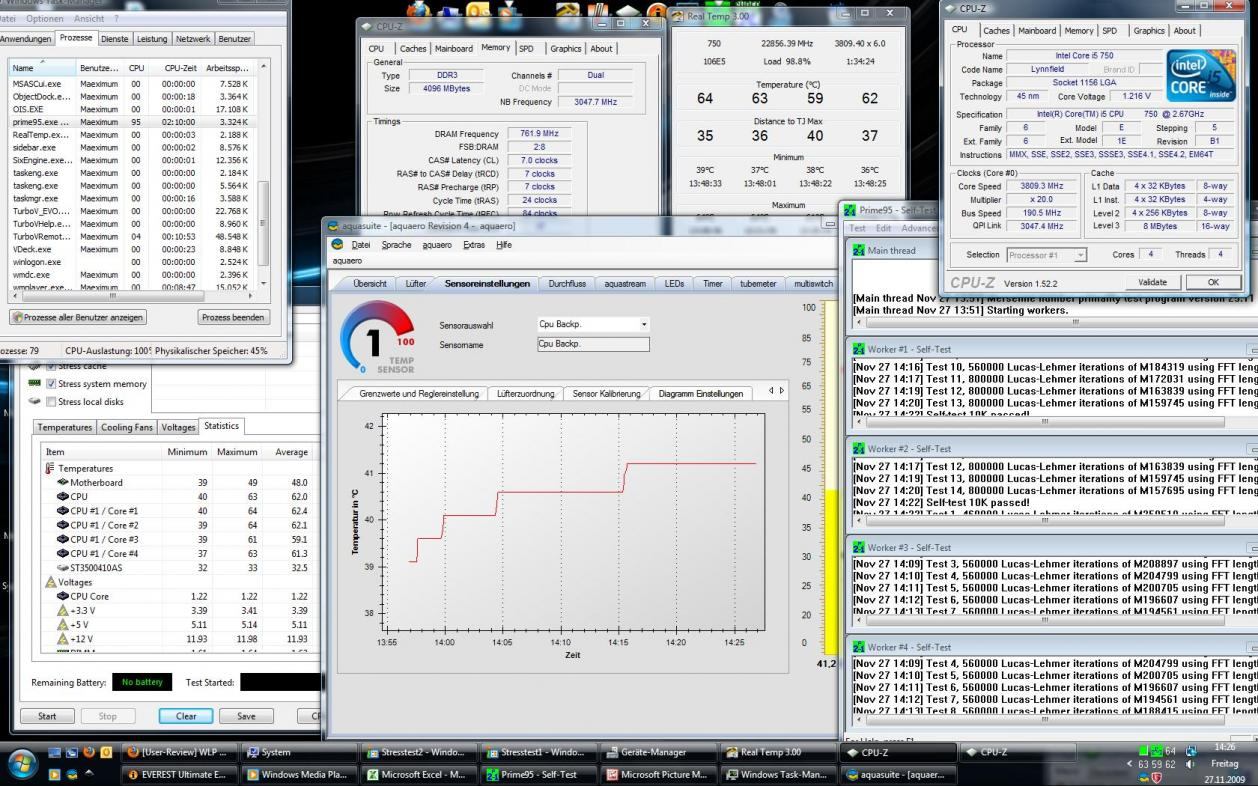Launch Firefox from the quick launch bar
Image resolution: width=1258 pixels, height=786 pixels.
(x=90, y=753)
